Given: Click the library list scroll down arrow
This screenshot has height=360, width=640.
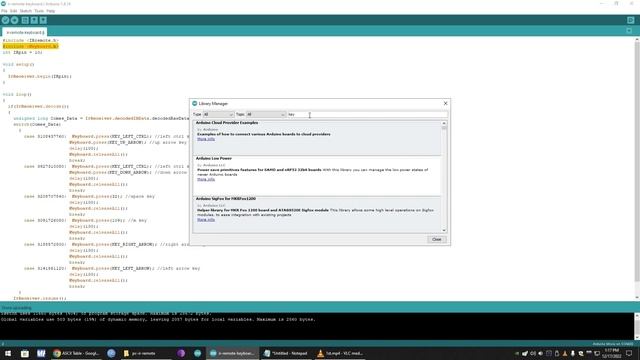Looking at the screenshot, I should pyautogui.click(x=444, y=231).
